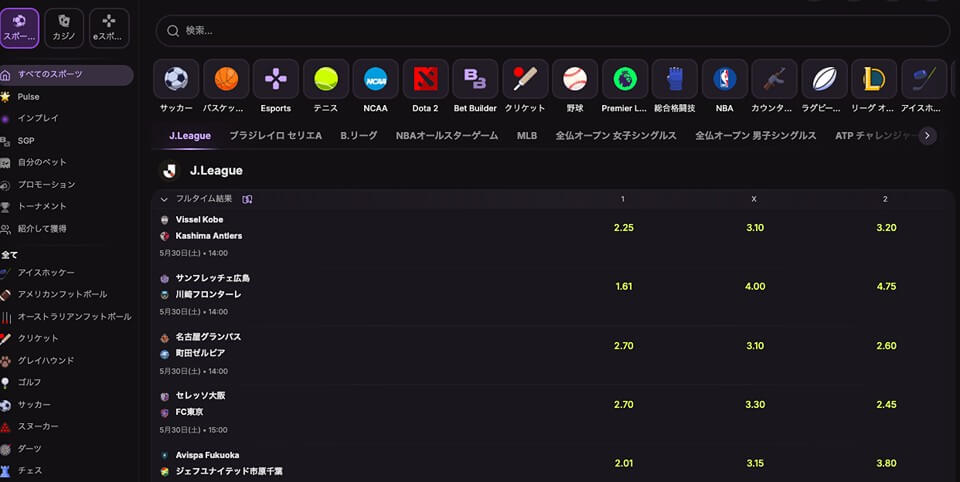
Task: Switch to the B.リーグ tab
Action: click(359, 136)
